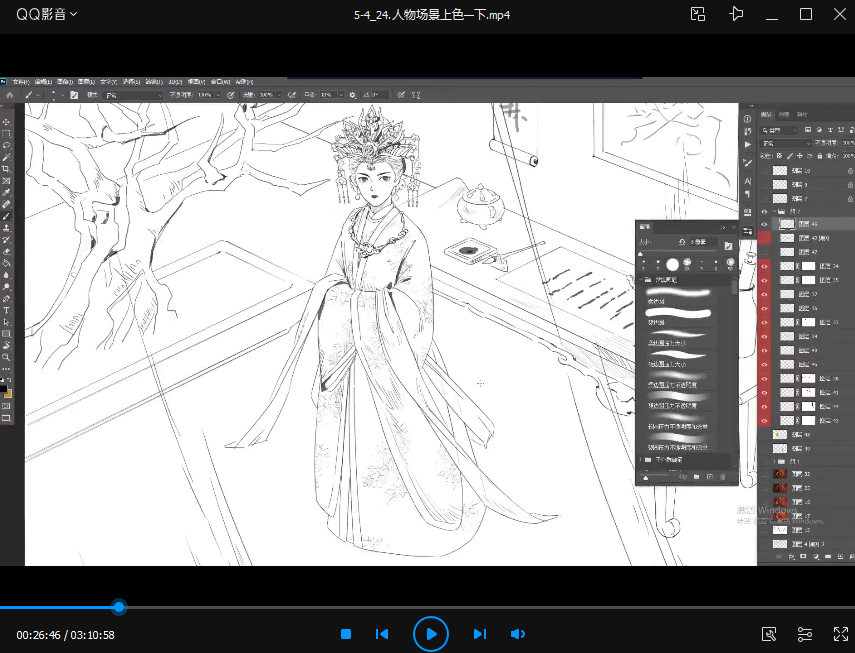855x653 pixels.
Task: Open the playback settings equalizer icon
Action: point(805,634)
